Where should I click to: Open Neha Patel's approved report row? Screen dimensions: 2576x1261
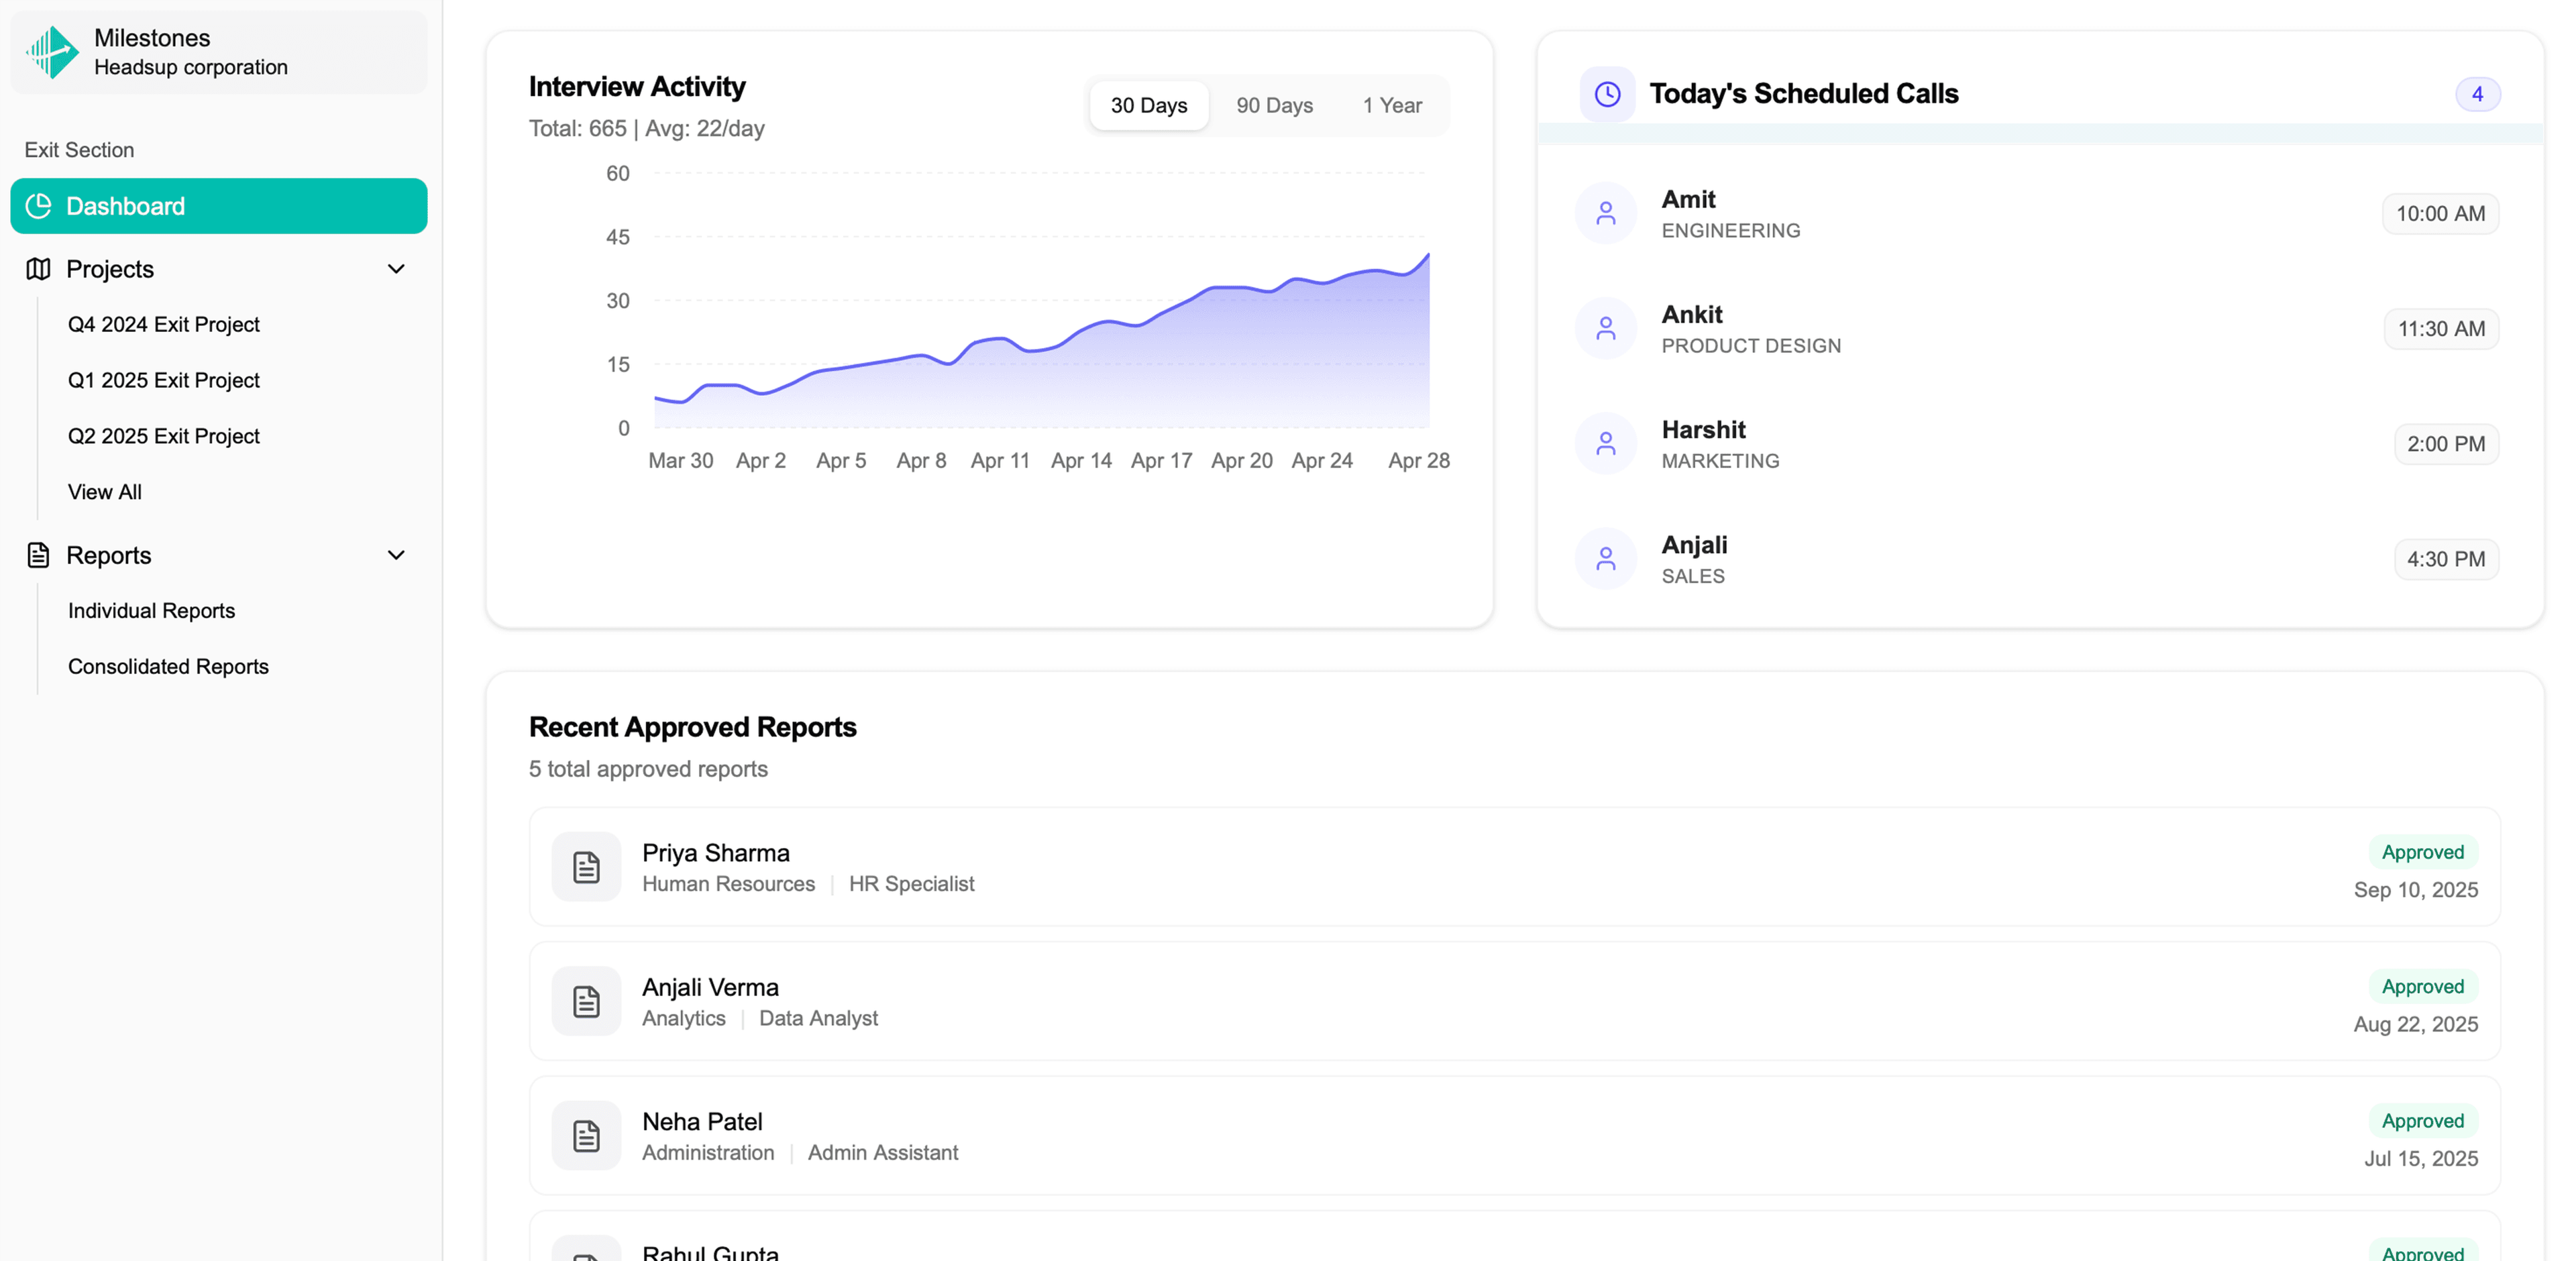(1514, 1135)
